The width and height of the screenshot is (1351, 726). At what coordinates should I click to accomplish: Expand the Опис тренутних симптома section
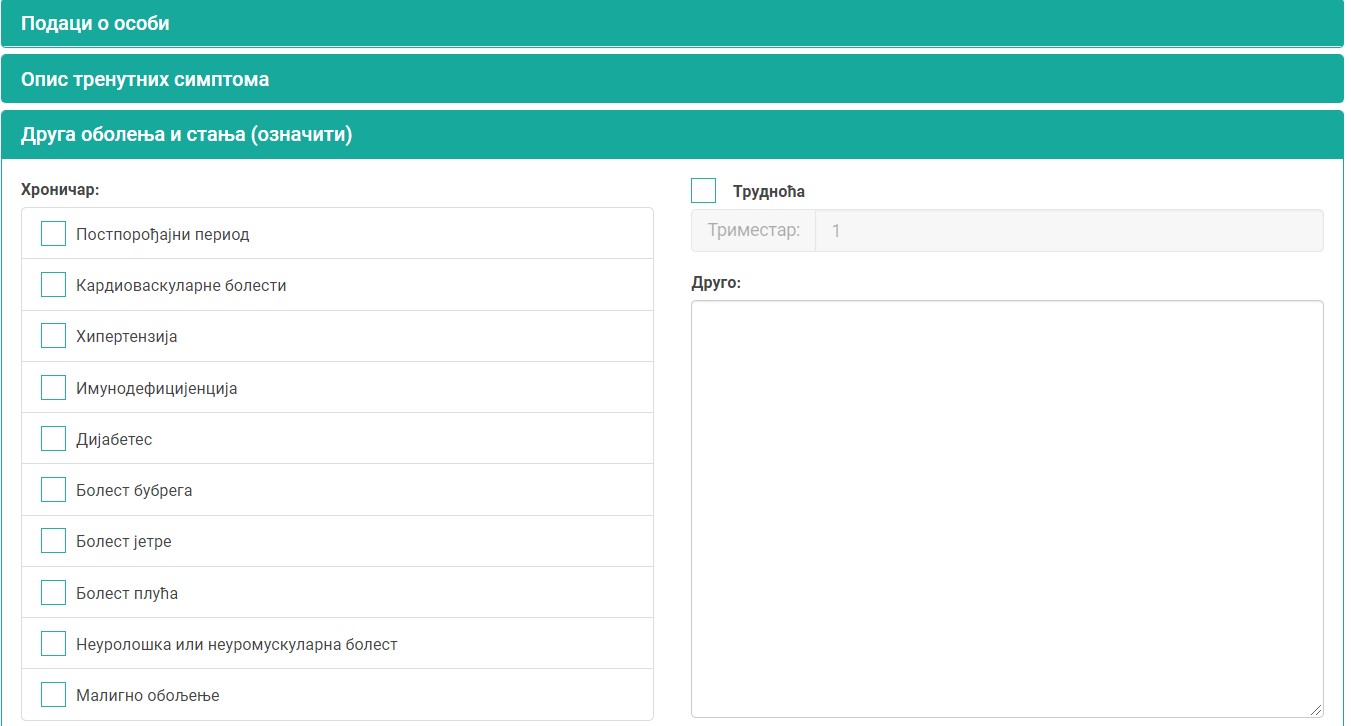pos(672,79)
